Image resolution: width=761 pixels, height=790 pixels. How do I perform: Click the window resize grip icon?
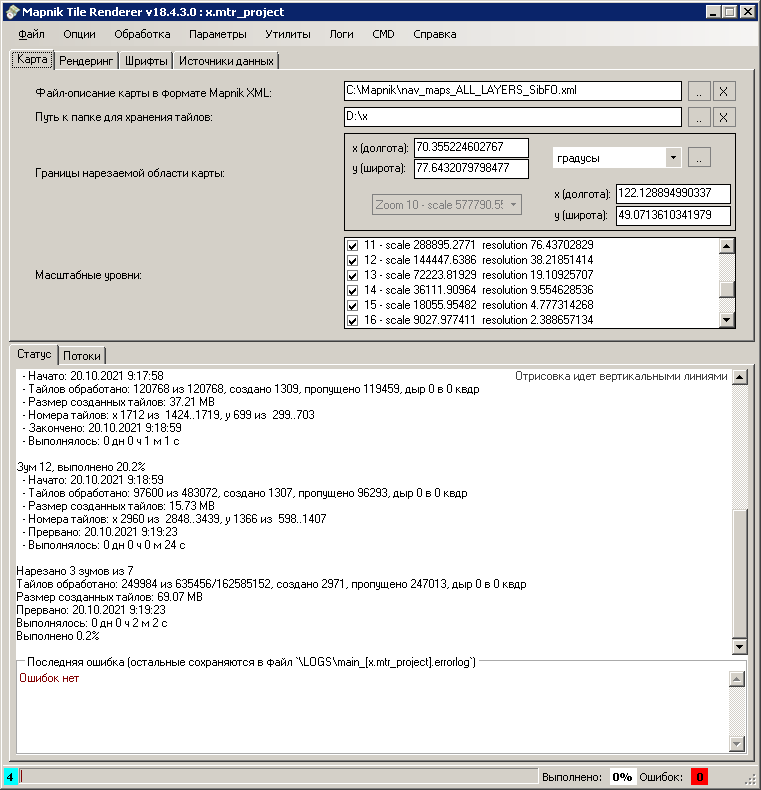pos(750,779)
